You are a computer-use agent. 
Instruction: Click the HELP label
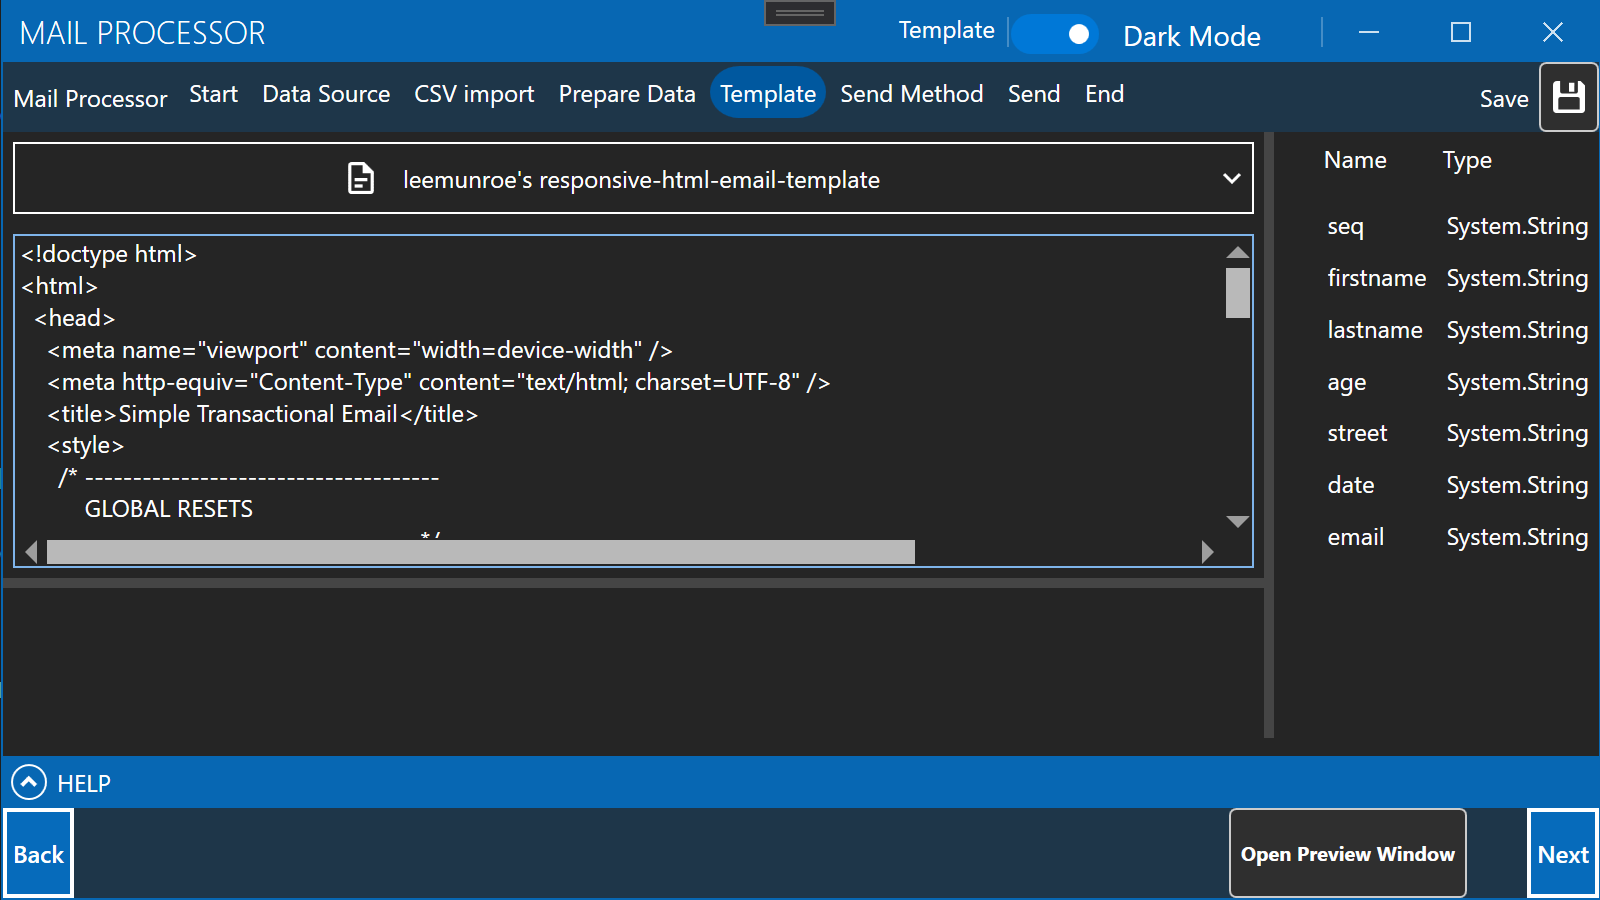click(84, 783)
